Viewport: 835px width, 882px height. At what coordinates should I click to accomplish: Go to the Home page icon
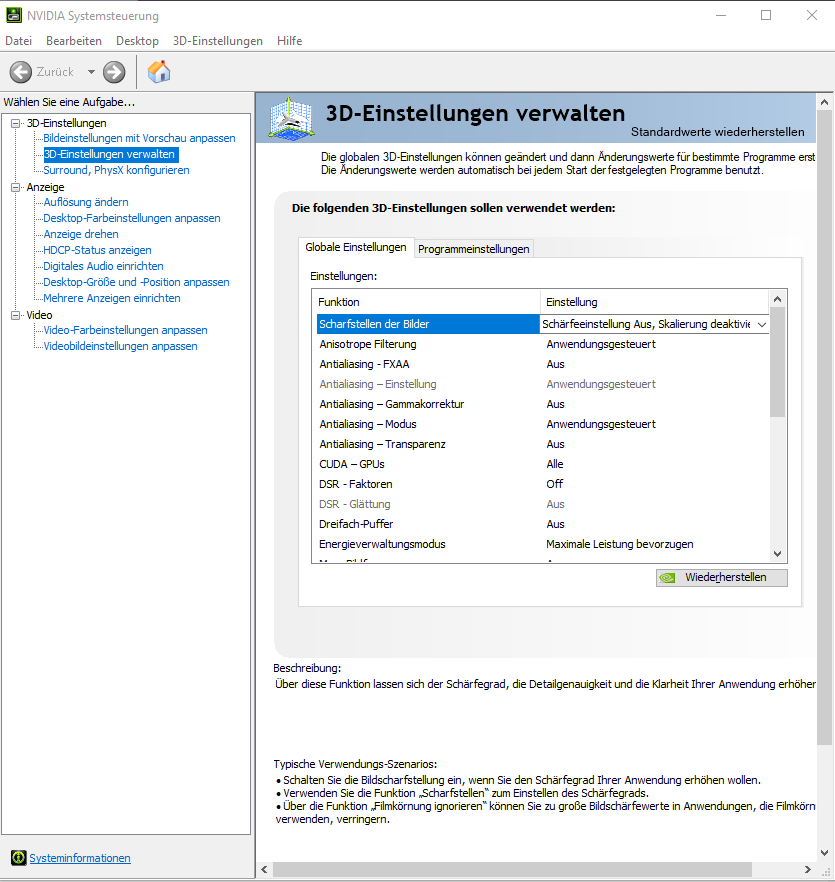point(159,72)
